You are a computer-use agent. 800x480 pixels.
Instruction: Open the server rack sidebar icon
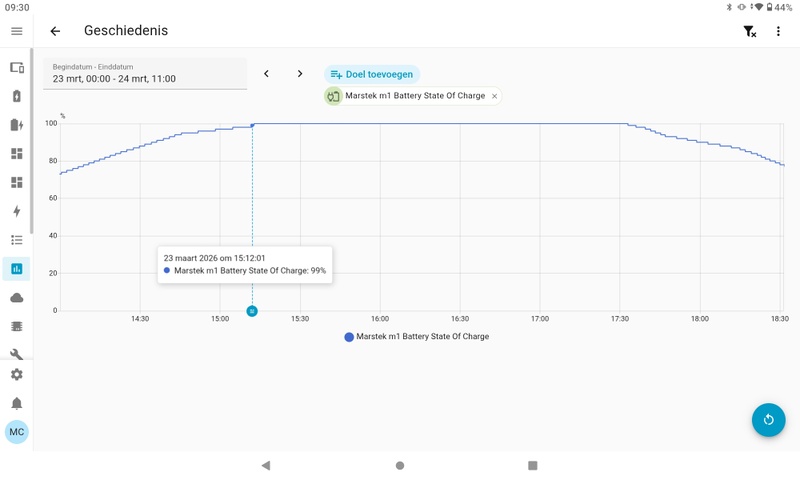(17, 326)
